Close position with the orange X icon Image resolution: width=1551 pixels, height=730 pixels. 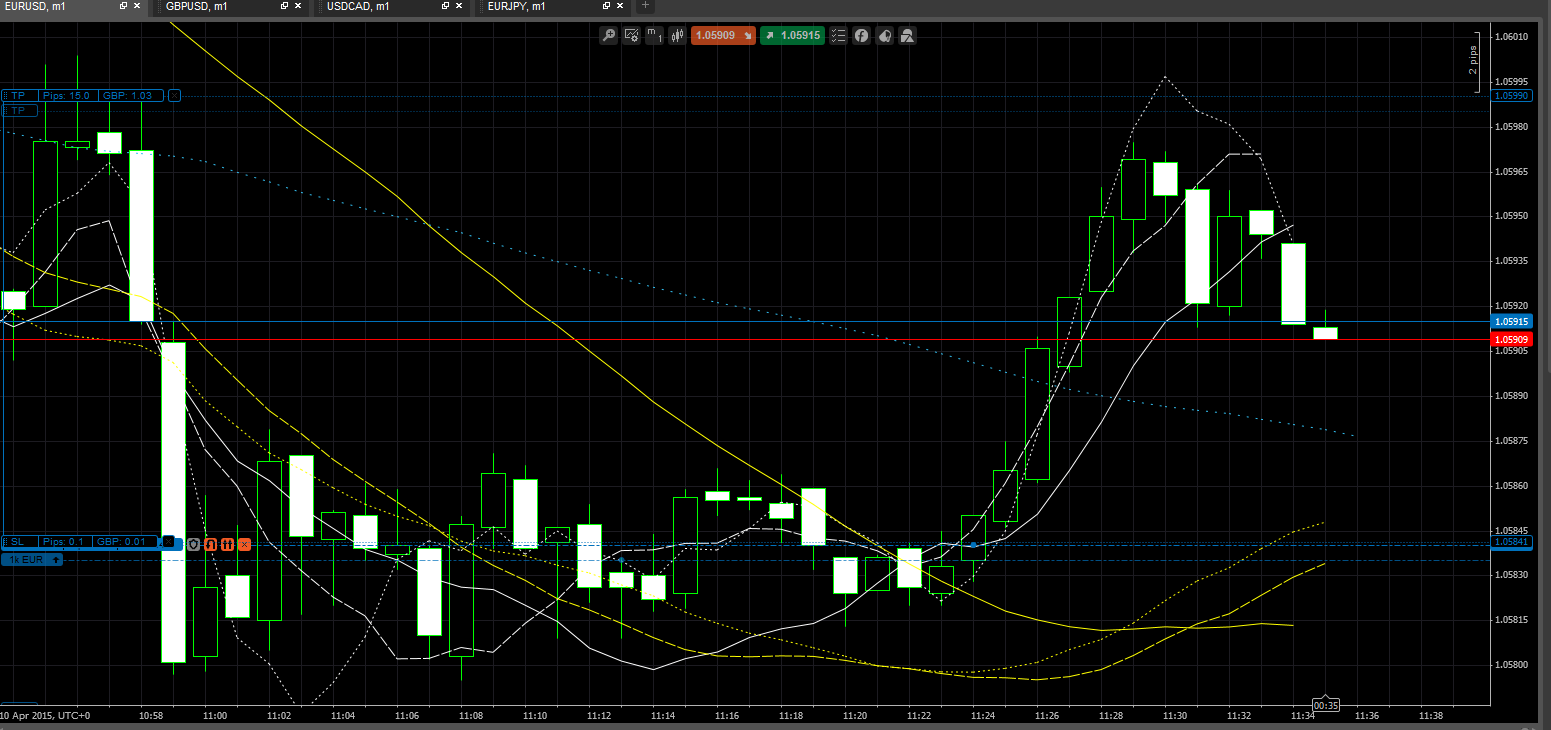point(244,544)
